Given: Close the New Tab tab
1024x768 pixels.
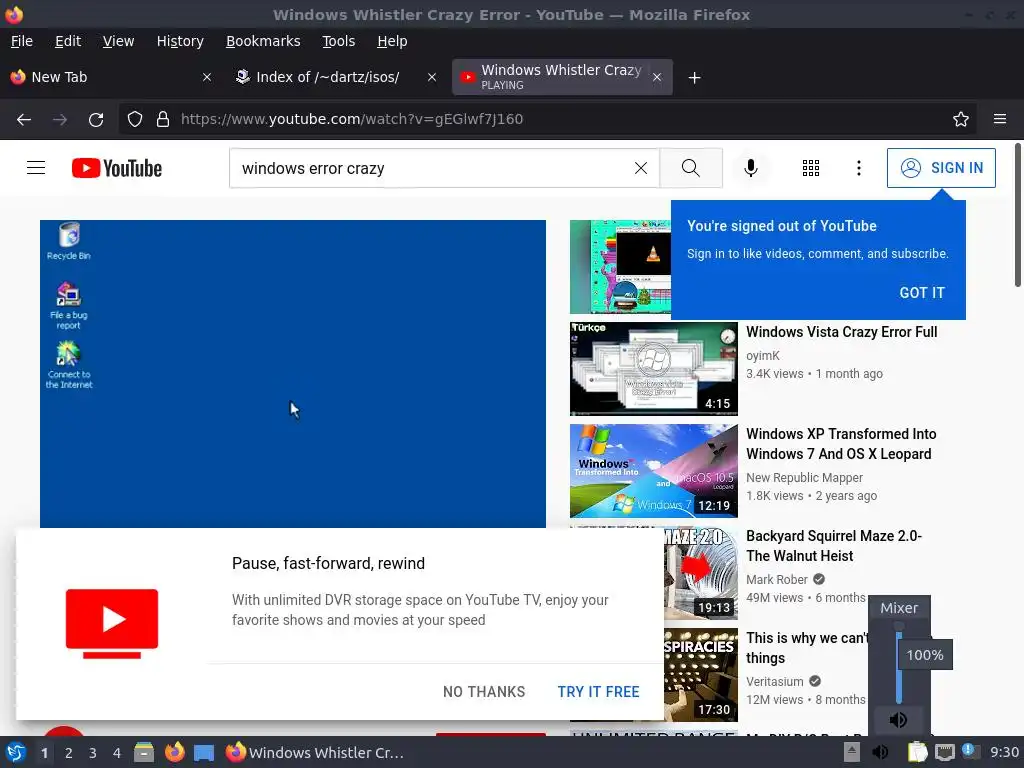Looking at the screenshot, I should coord(206,77).
